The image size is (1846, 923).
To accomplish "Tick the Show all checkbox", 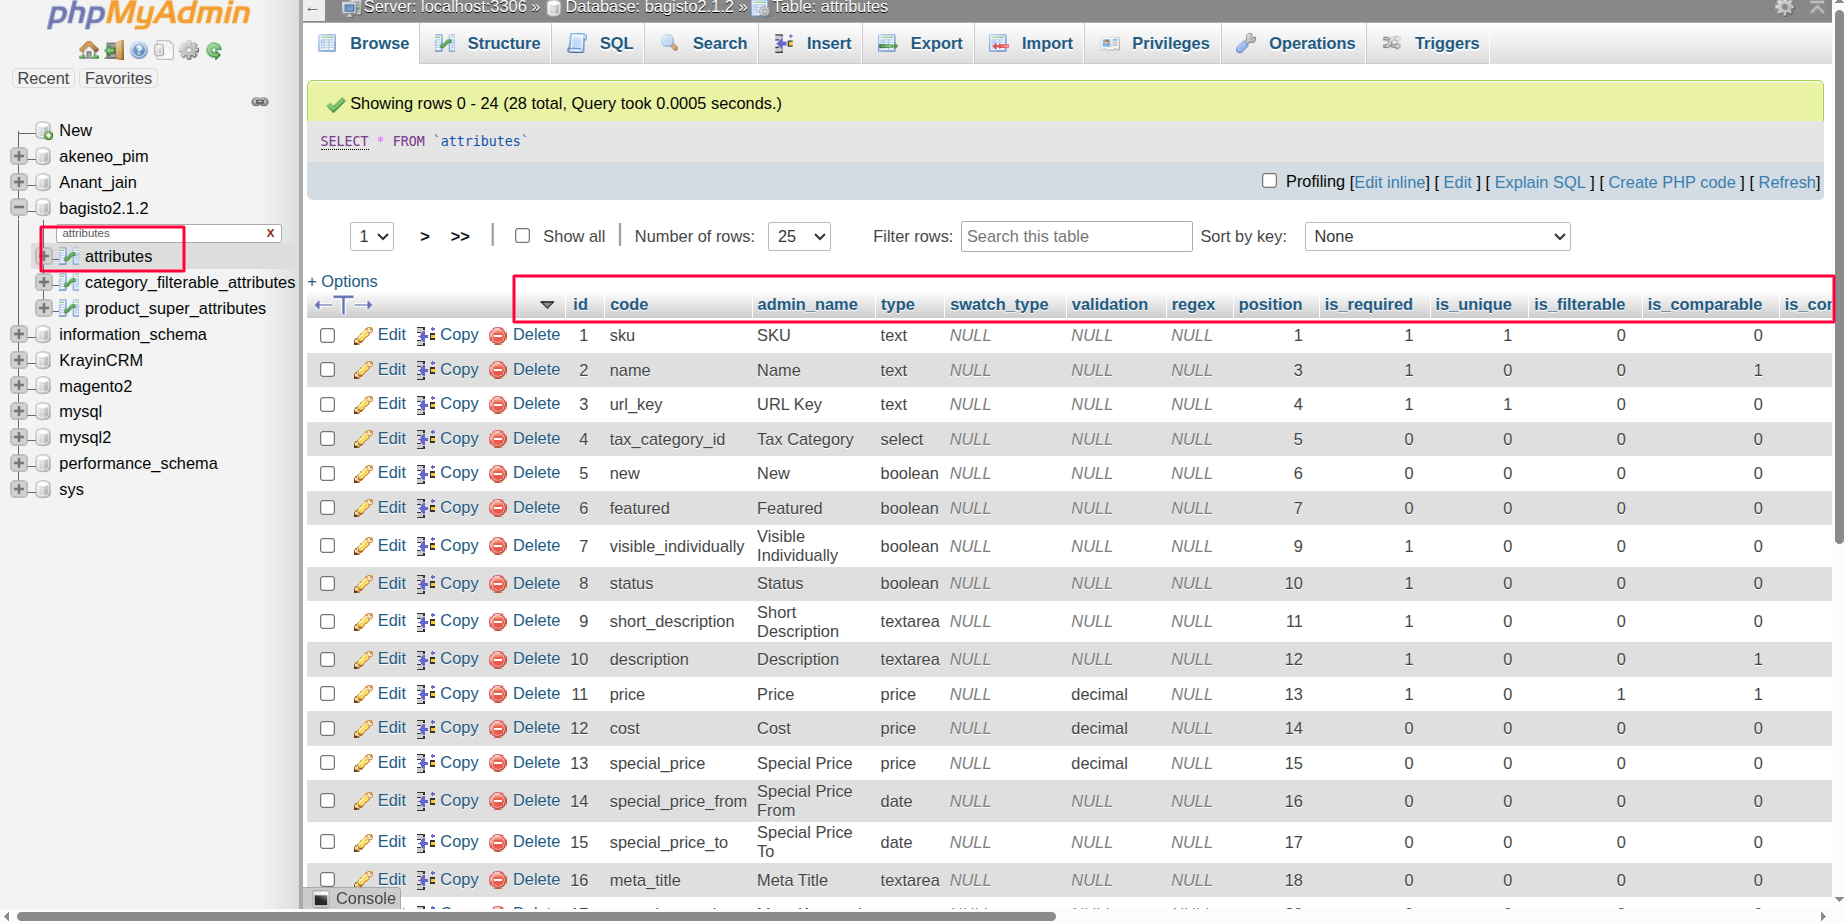I will click(522, 236).
